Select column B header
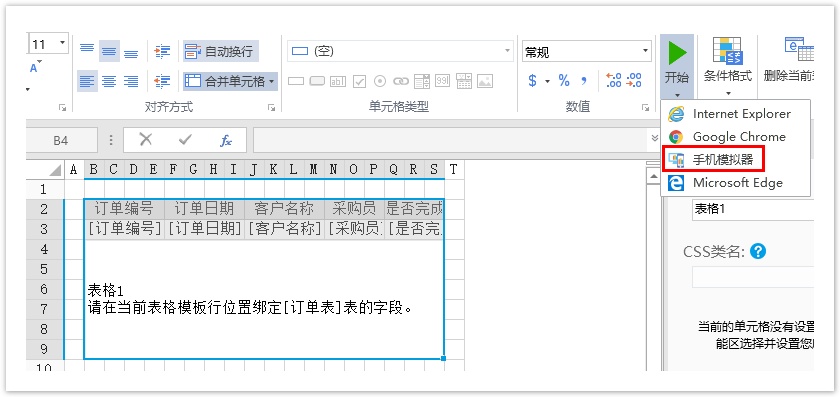Viewport: 840px width, 397px height. [94, 170]
